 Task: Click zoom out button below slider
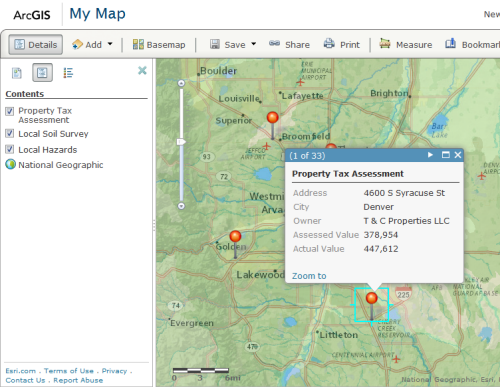coord(181,206)
